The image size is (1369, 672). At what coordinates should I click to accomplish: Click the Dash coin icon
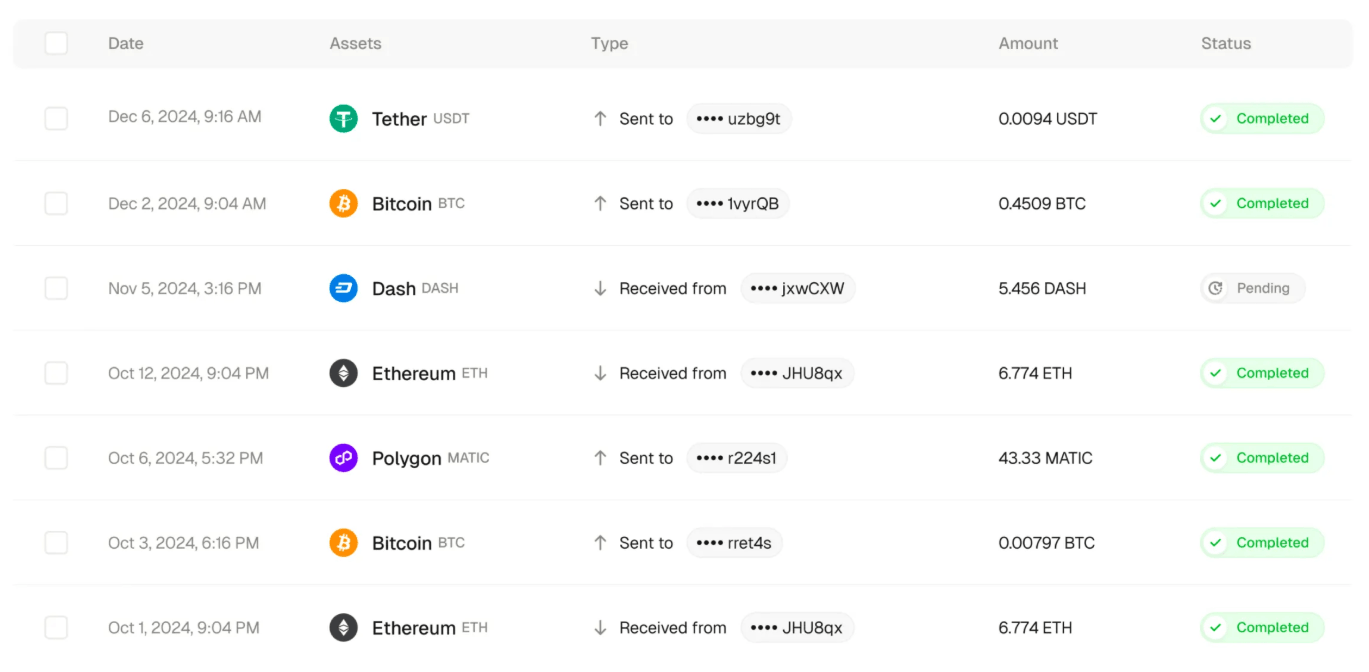point(343,288)
